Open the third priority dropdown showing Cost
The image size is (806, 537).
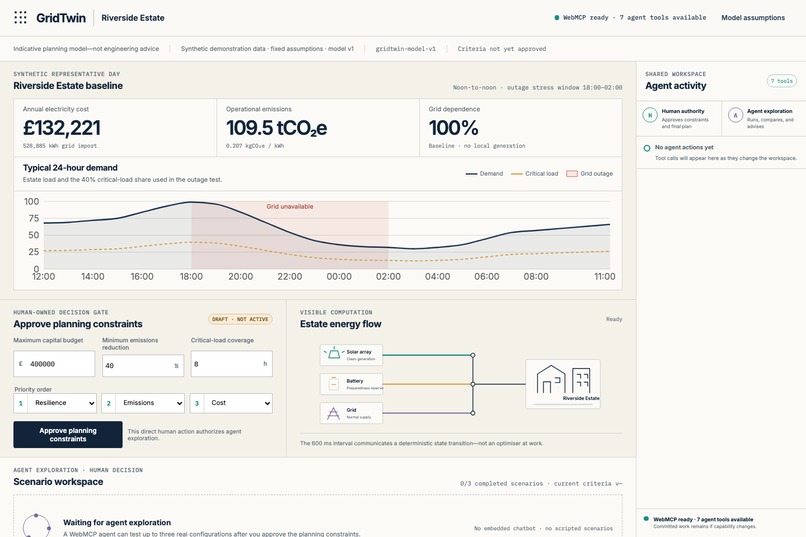(231, 403)
